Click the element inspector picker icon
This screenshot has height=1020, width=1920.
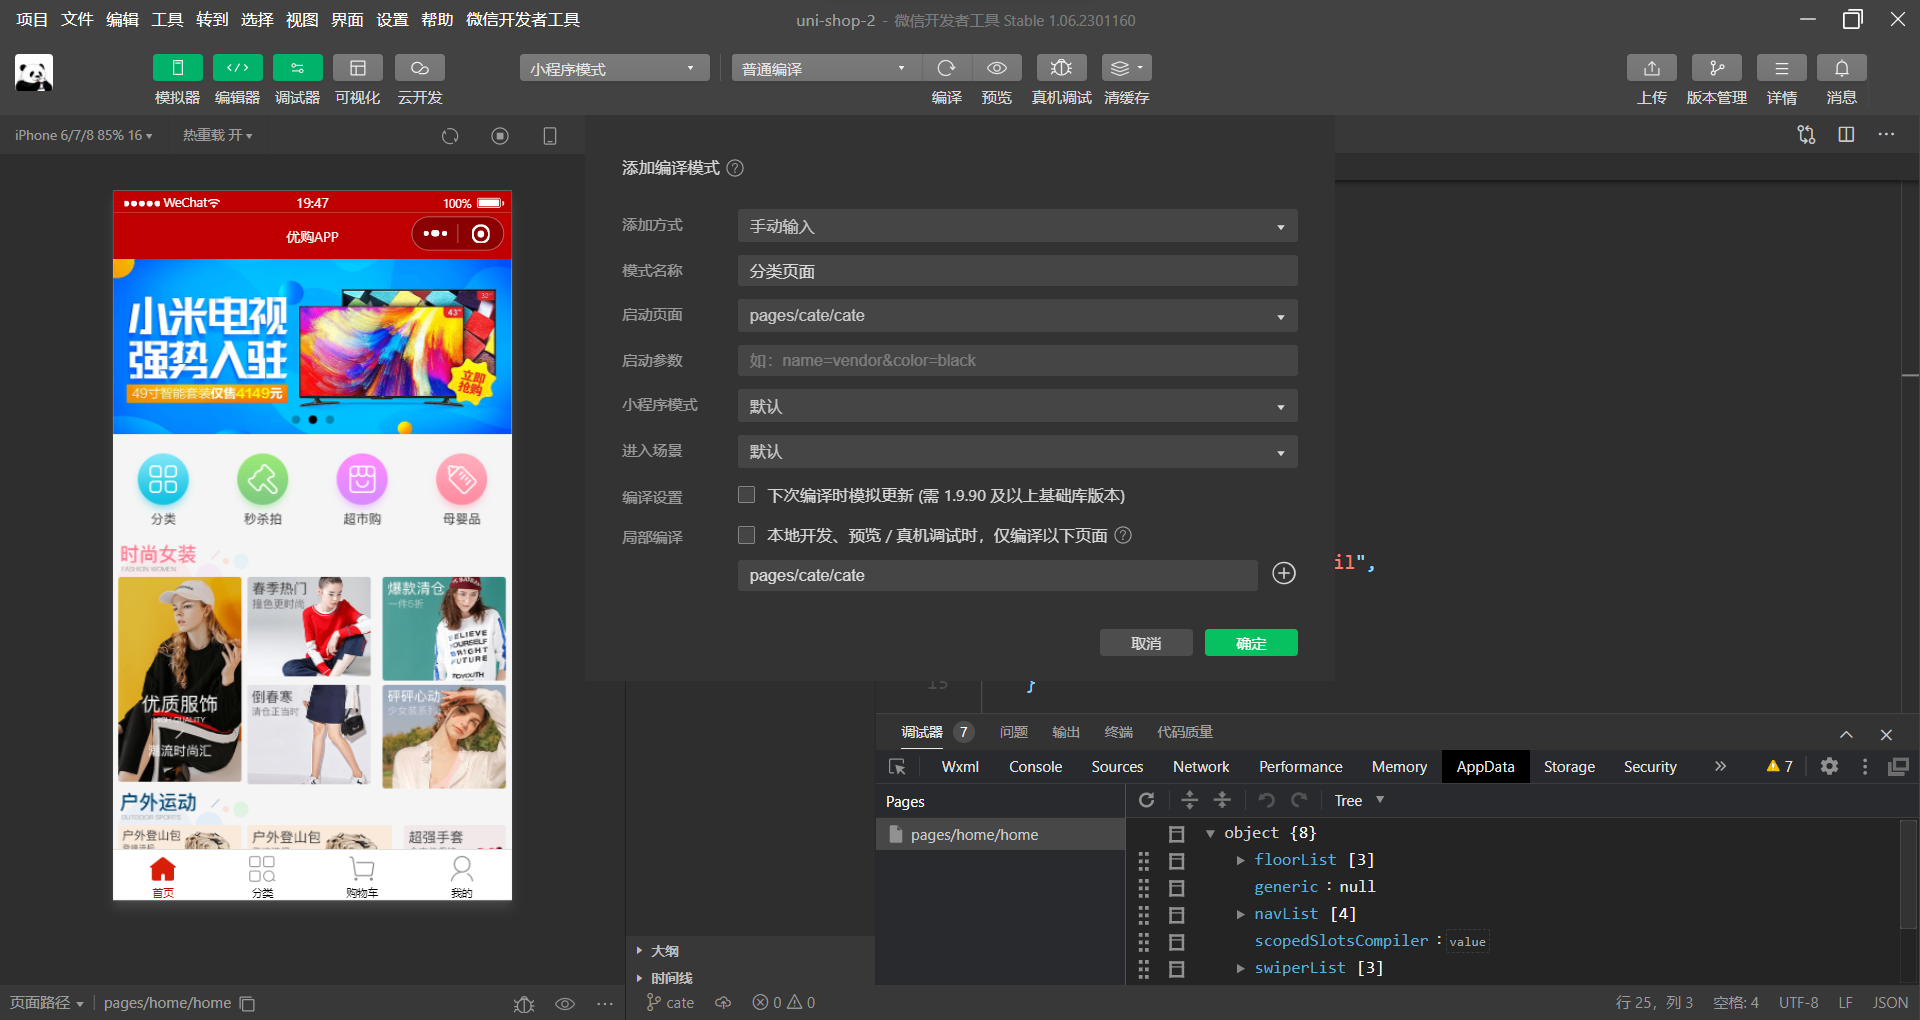coord(897,767)
